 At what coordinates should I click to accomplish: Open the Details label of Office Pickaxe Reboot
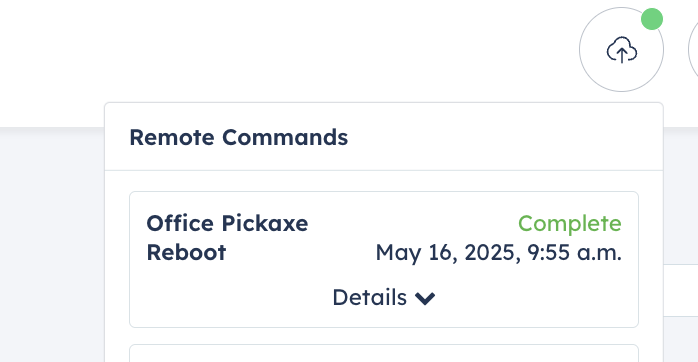coord(369,297)
